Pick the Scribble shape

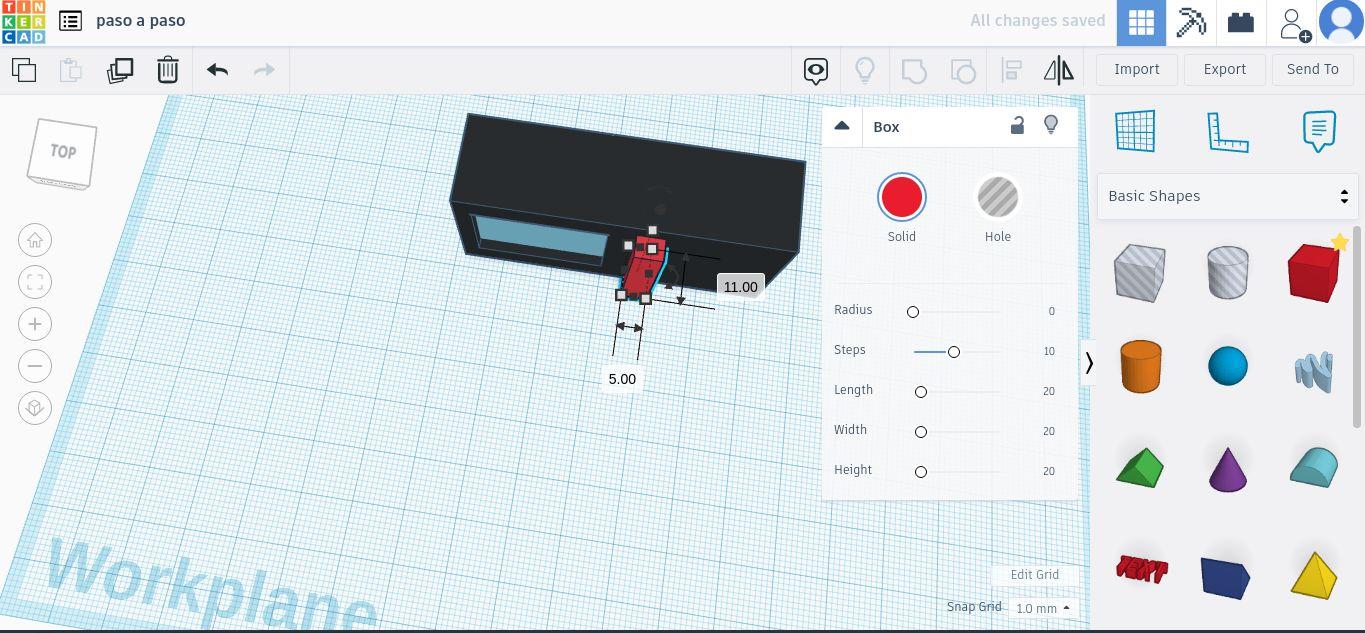coord(1314,370)
